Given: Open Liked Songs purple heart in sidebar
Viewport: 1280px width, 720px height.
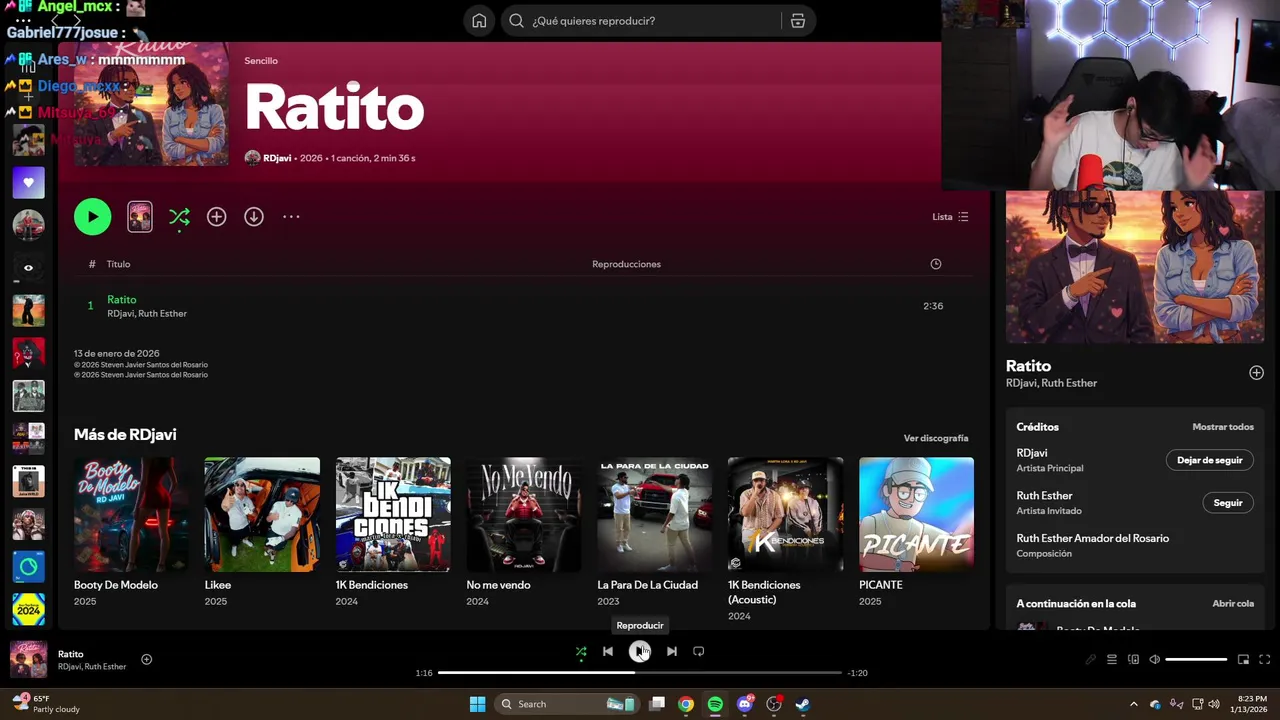Looking at the screenshot, I should coord(28,183).
